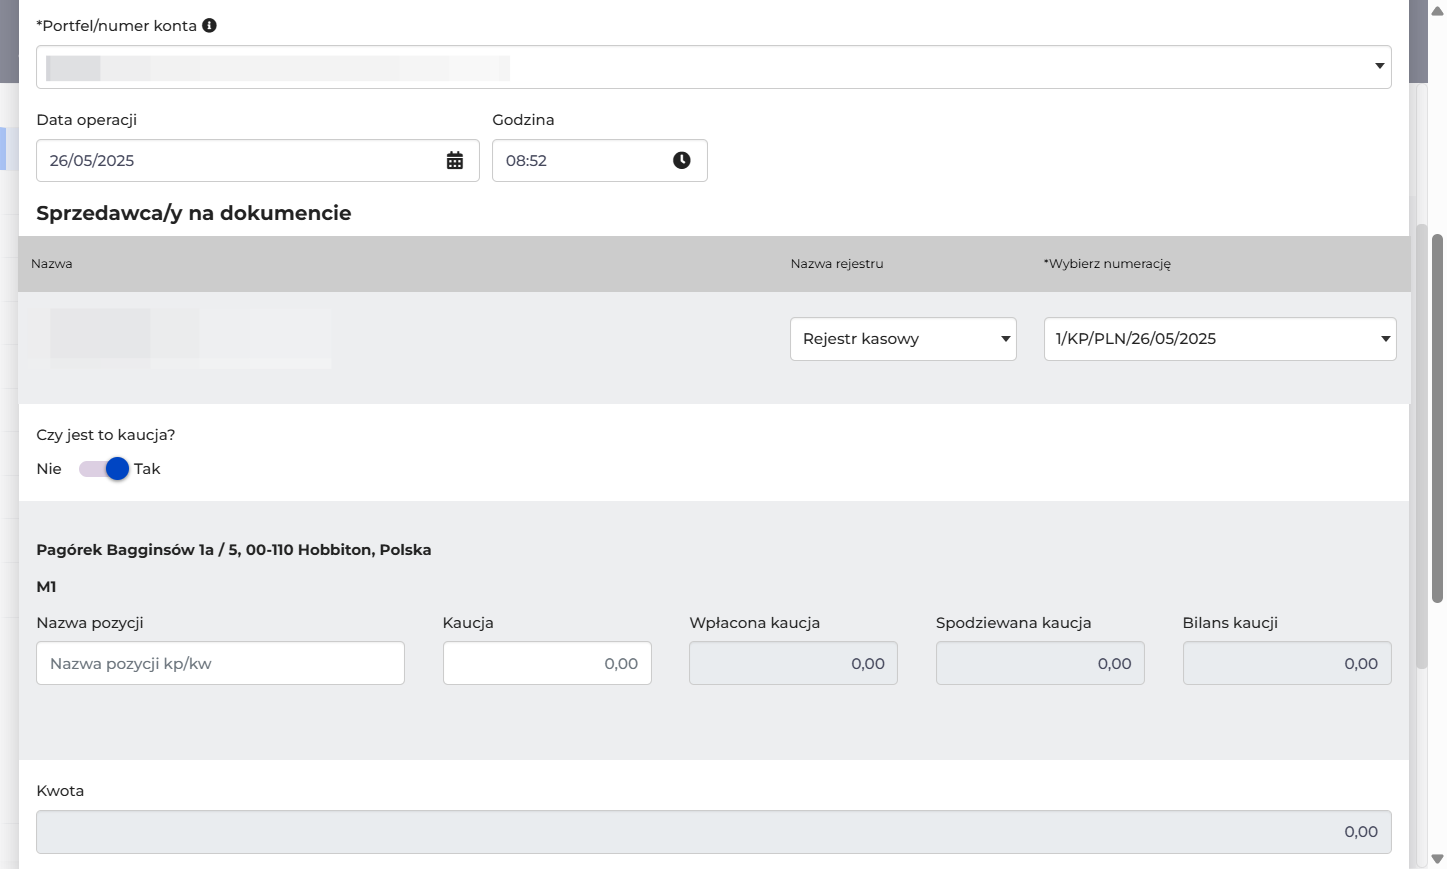Click the form's vertical scrollbar thumb

(1438, 418)
